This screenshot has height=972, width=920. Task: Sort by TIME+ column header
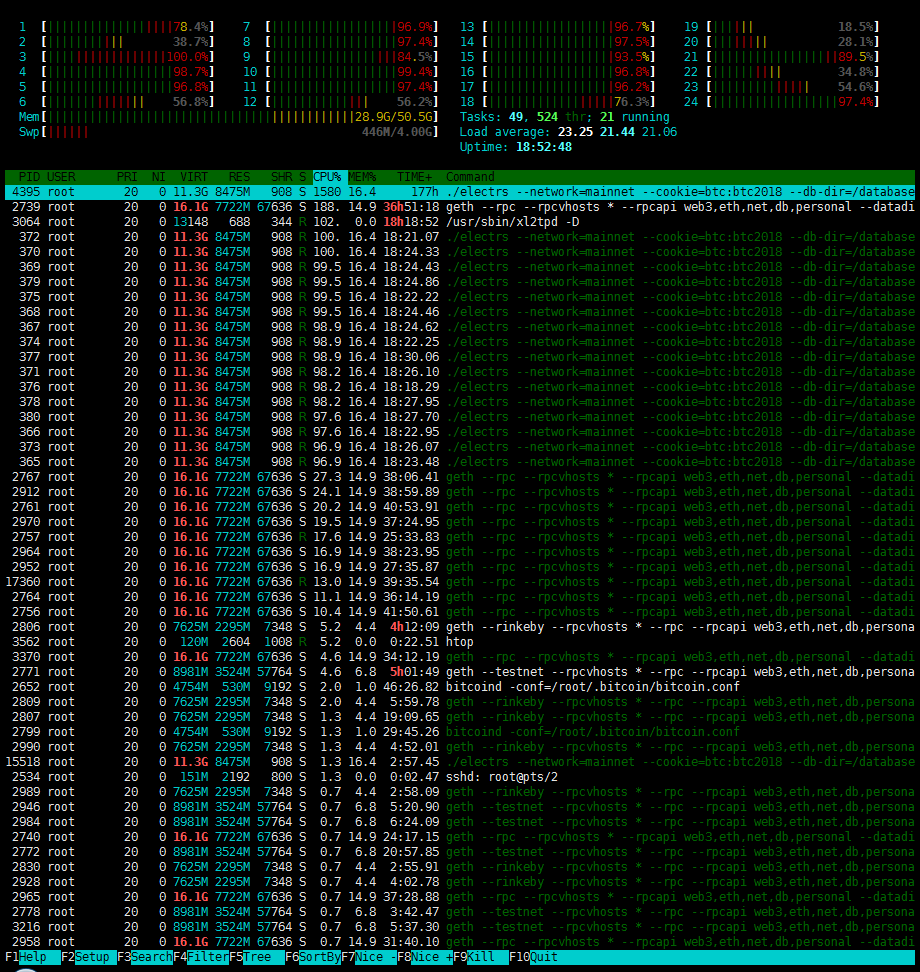(x=415, y=177)
